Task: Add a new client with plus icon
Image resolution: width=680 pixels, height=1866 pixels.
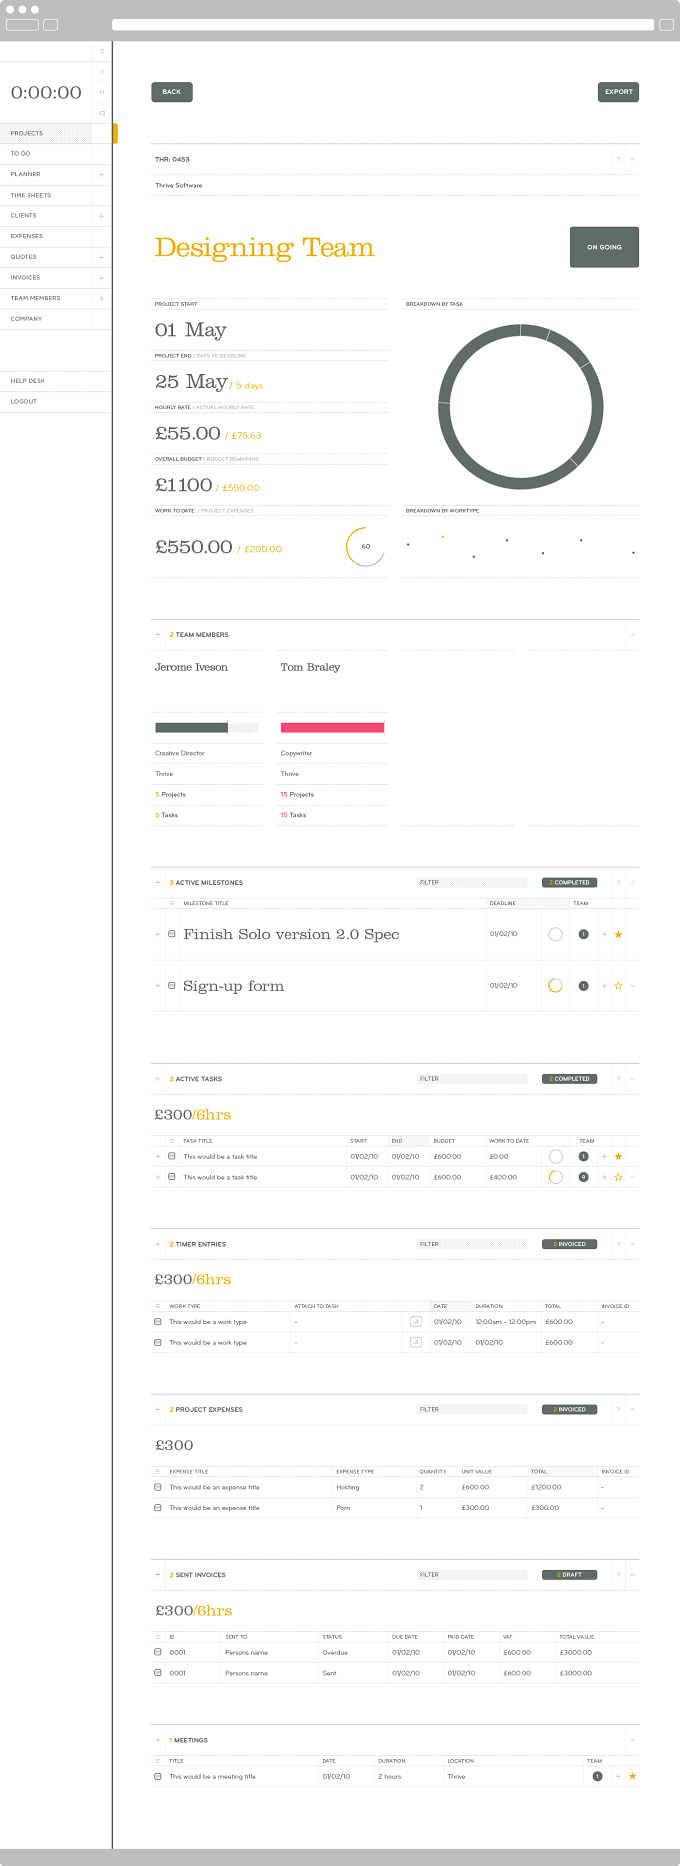Action: (x=101, y=216)
